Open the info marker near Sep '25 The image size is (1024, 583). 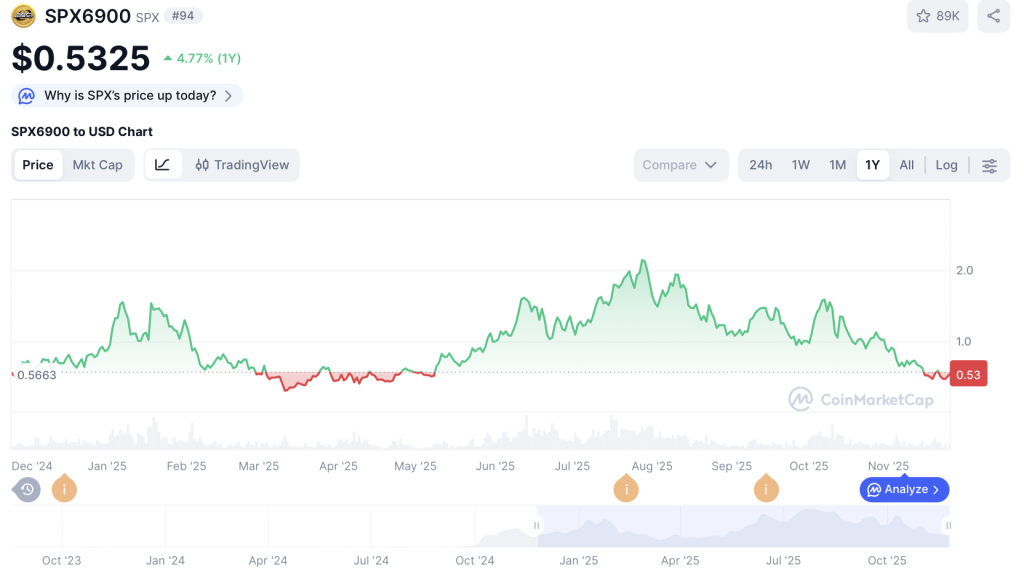point(766,489)
